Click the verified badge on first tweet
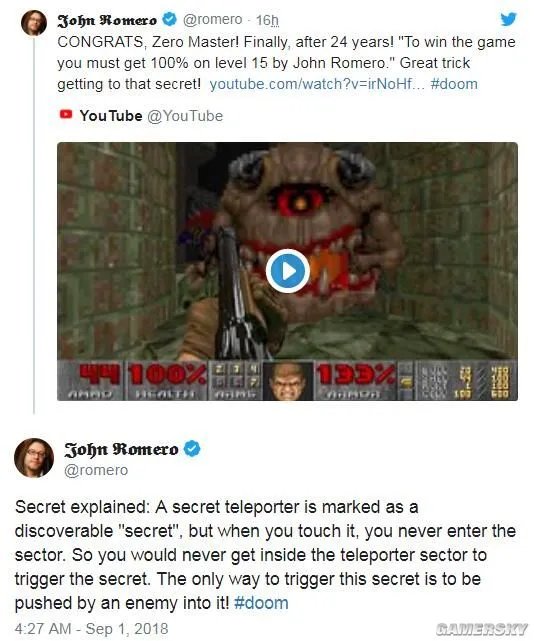This screenshot has height=641, width=534. (170, 19)
